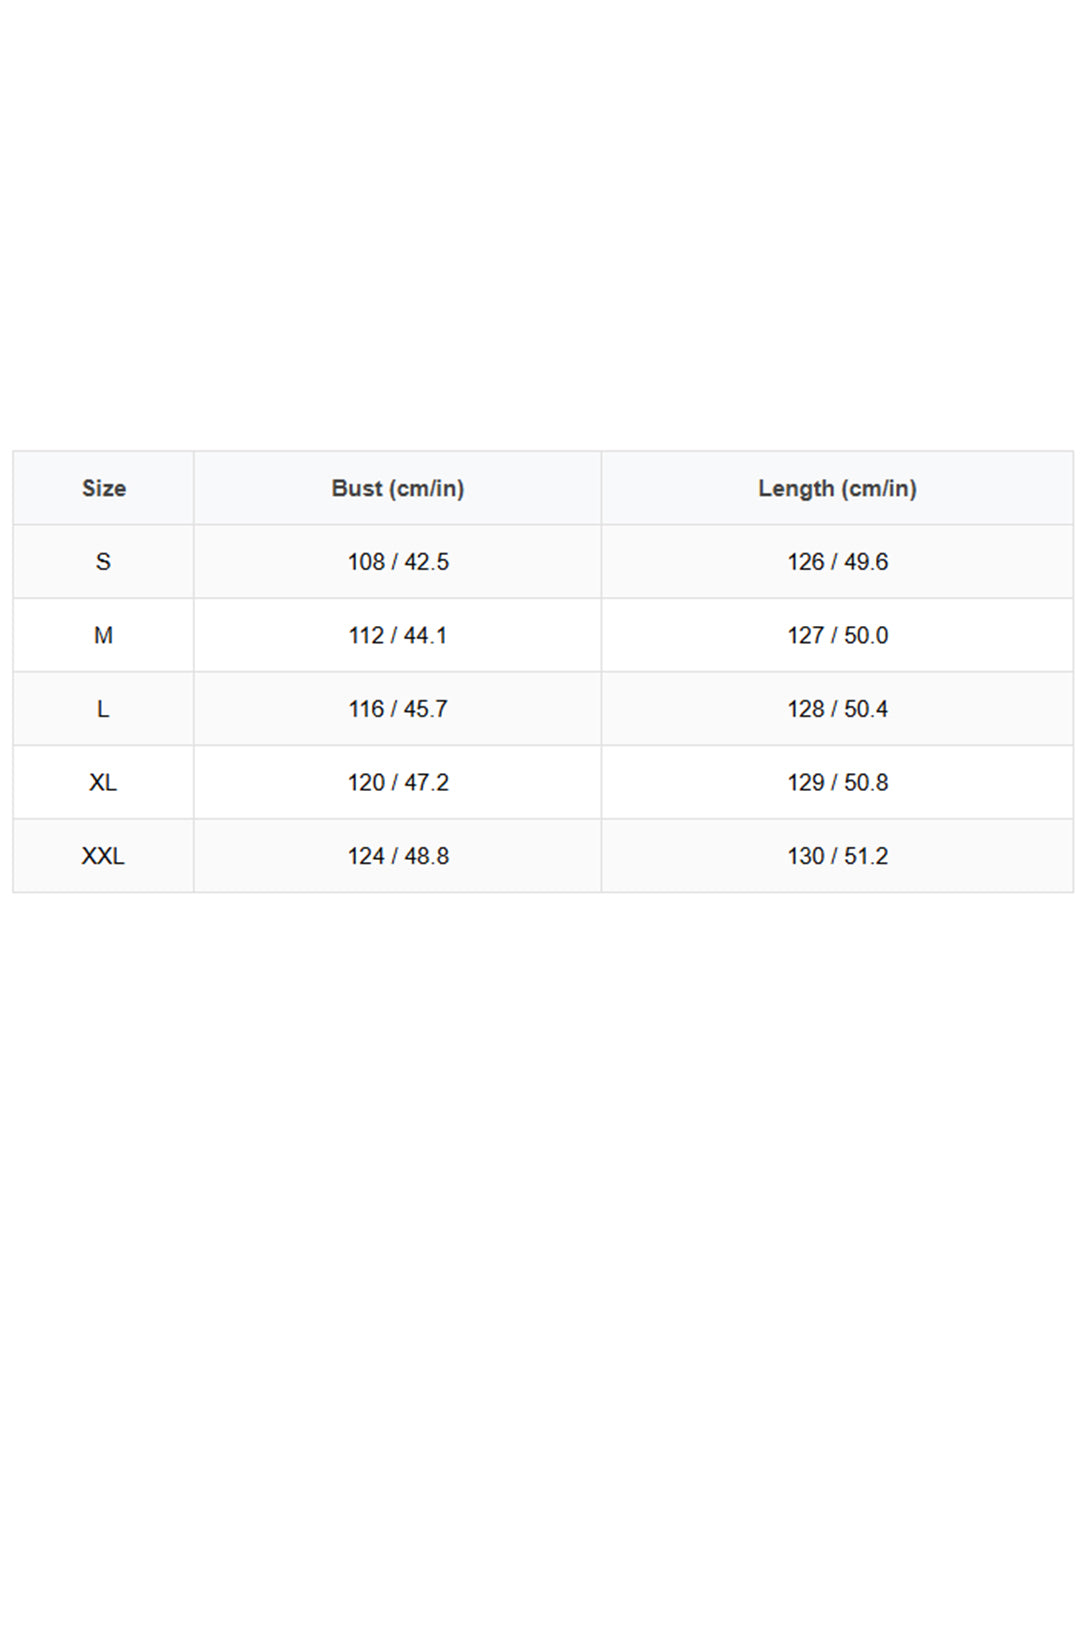Select the XL size cell

(103, 782)
